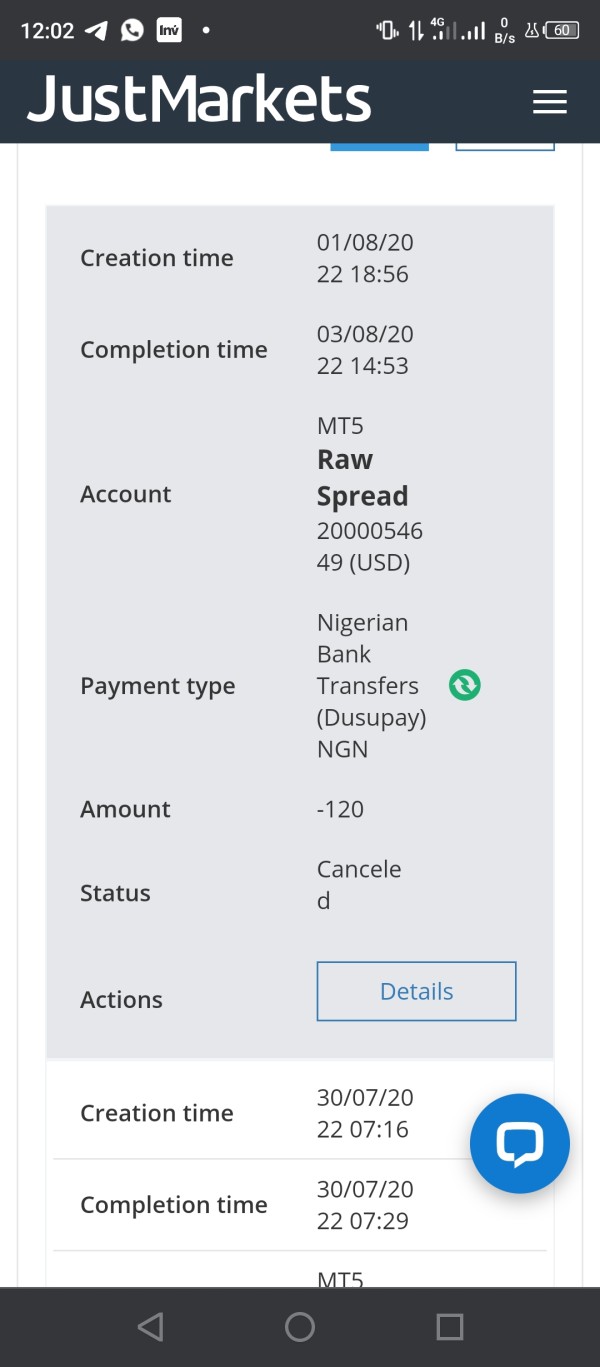Tap the vibrate mode status icon

click(x=387, y=30)
